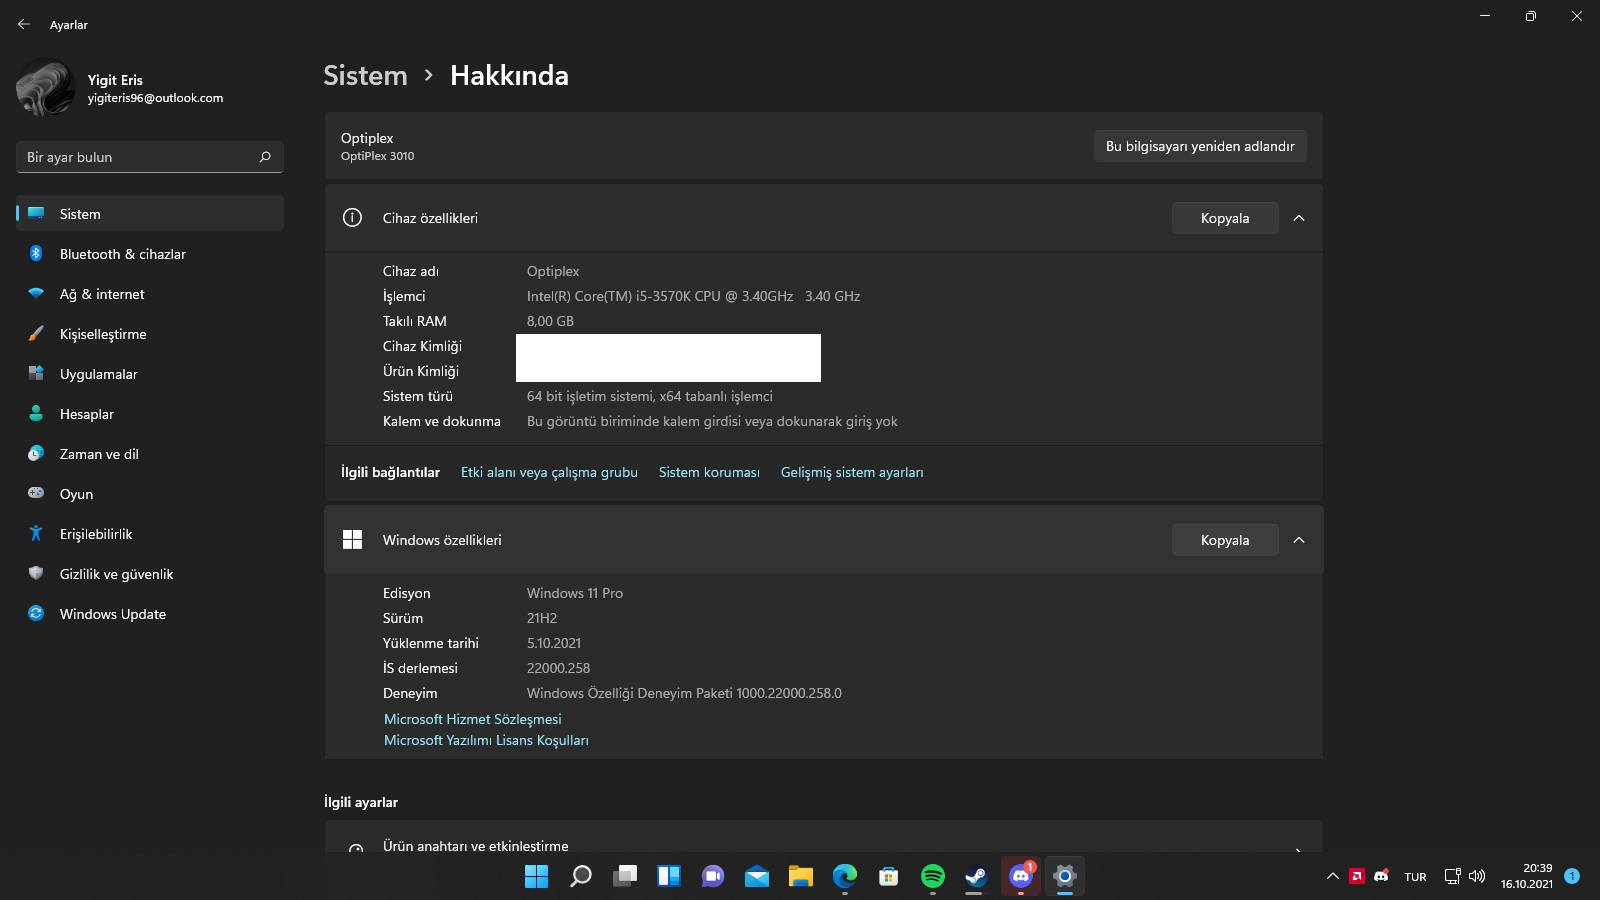Image resolution: width=1600 pixels, height=900 pixels.
Task: Open Spotify from the taskbar
Action: click(x=932, y=877)
